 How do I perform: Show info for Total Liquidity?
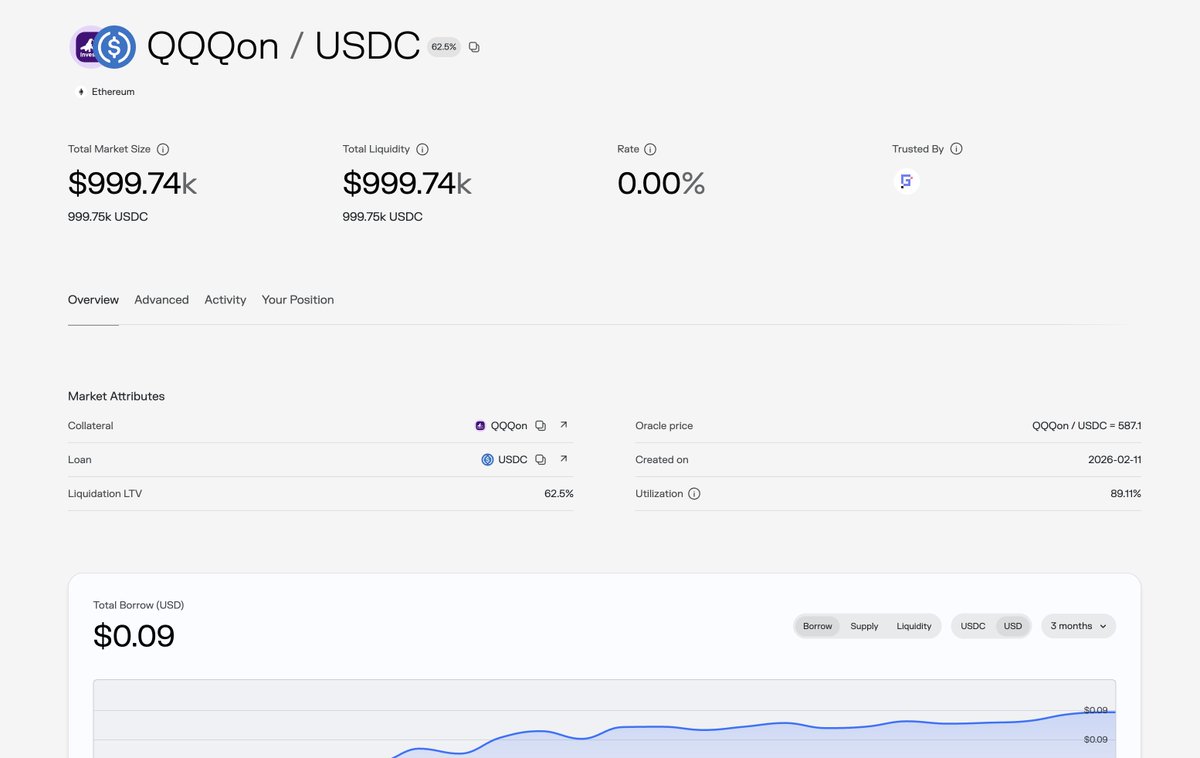tap(422, 149)
